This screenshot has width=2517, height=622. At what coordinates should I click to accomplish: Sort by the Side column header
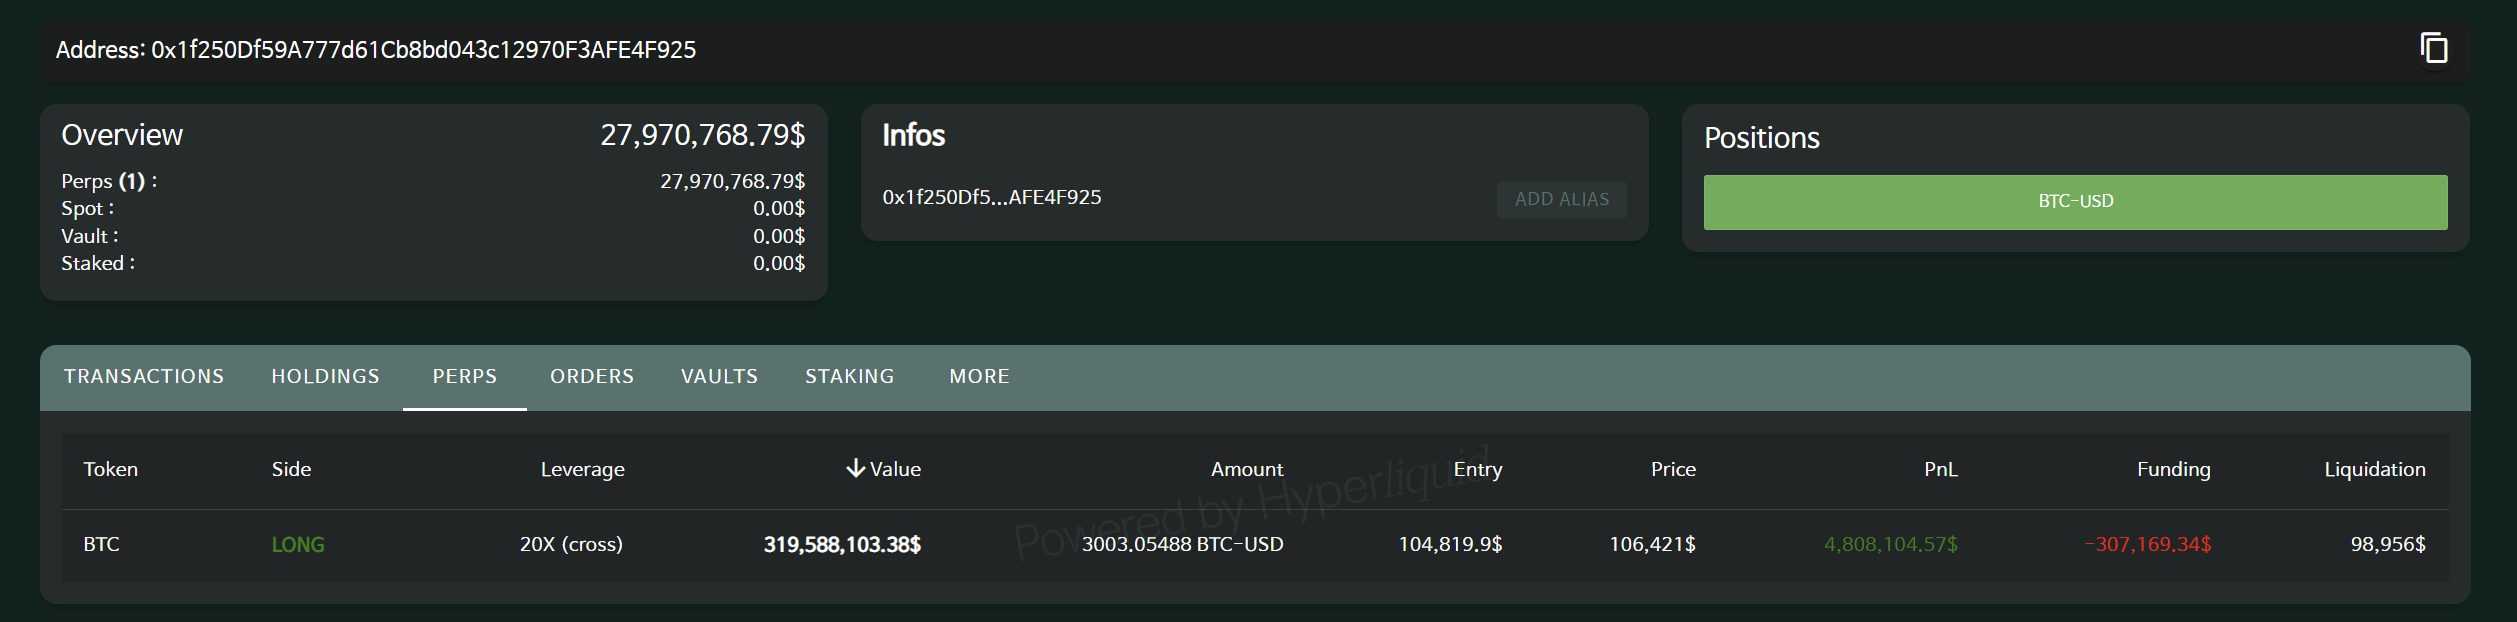(x=291, y=469)
